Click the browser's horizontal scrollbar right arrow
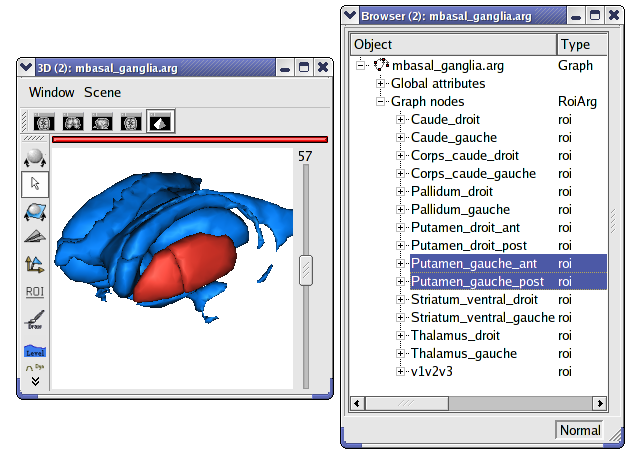 599,403
